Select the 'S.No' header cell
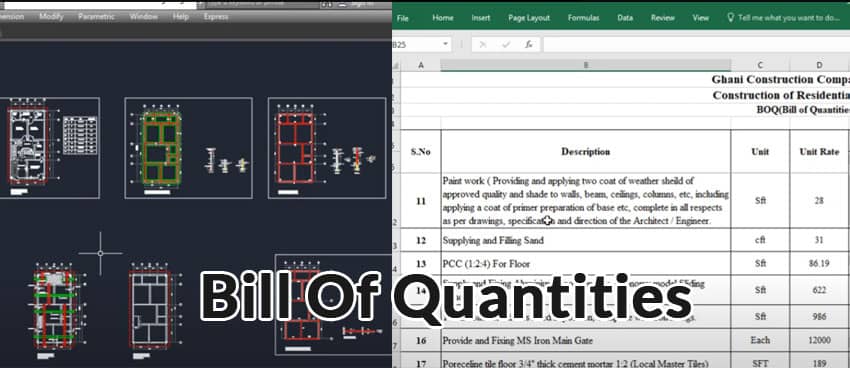850x368 pixels. tap(421, 151)
